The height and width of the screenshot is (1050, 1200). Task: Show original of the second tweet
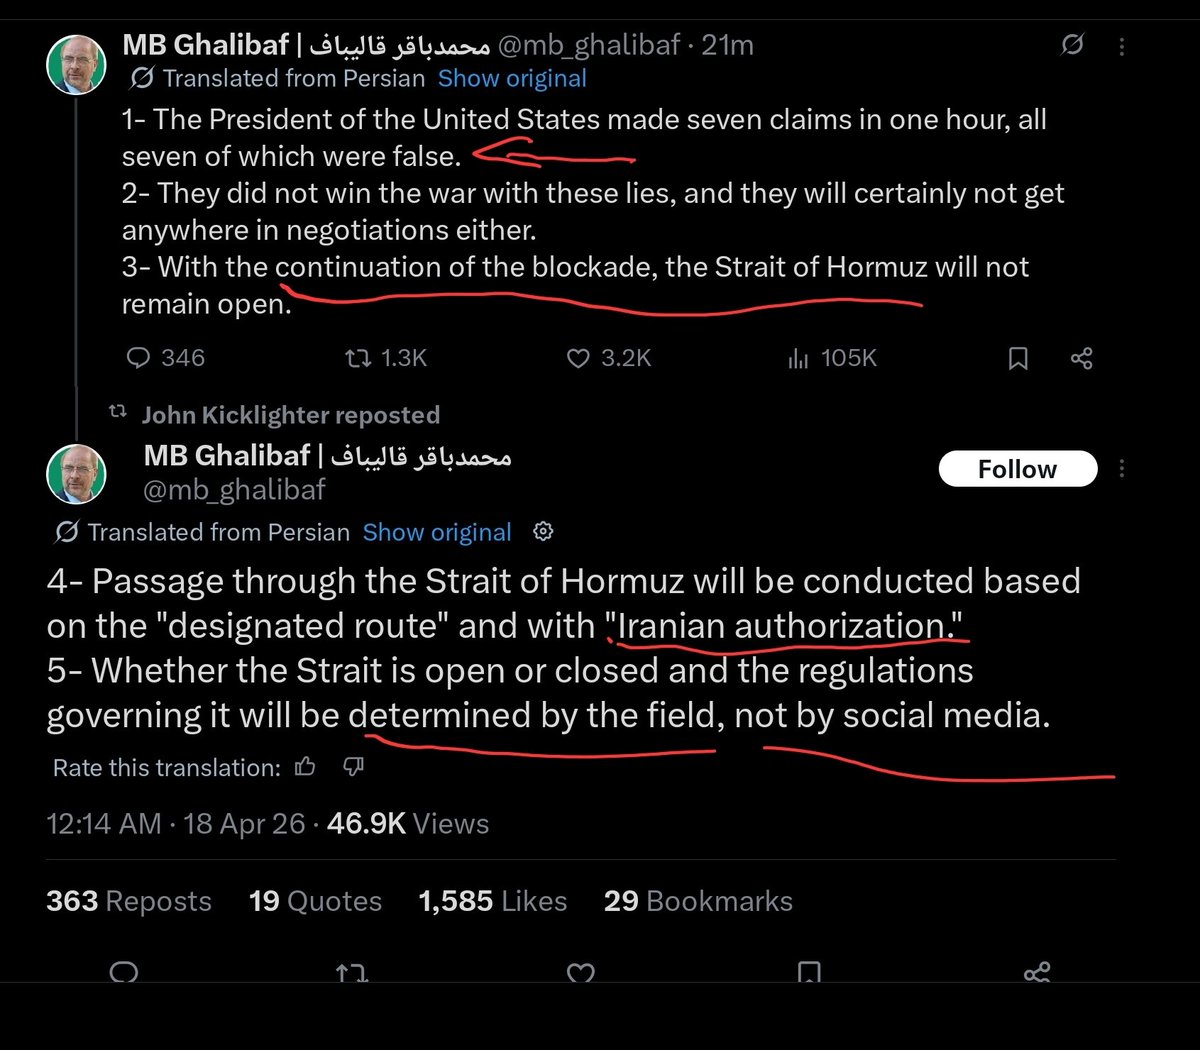437,532
